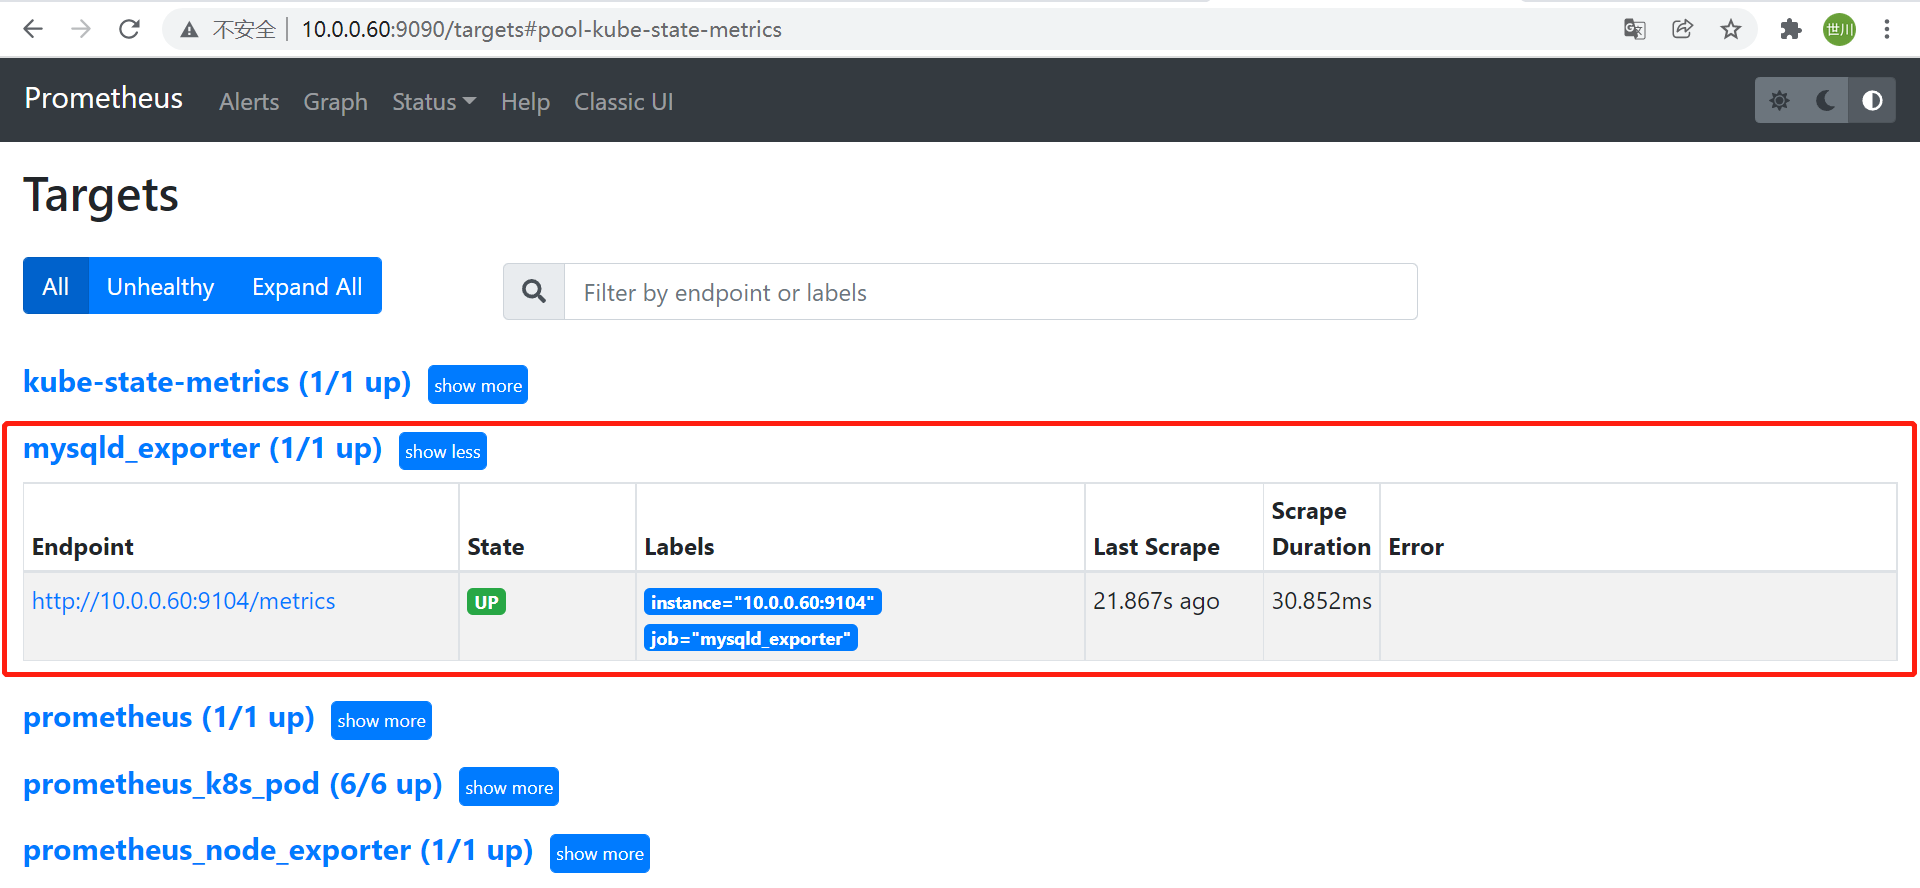This screenshot has width=1920, height=888.
Task: Switch to light theme sun icon
Action: click(1779, 100)
